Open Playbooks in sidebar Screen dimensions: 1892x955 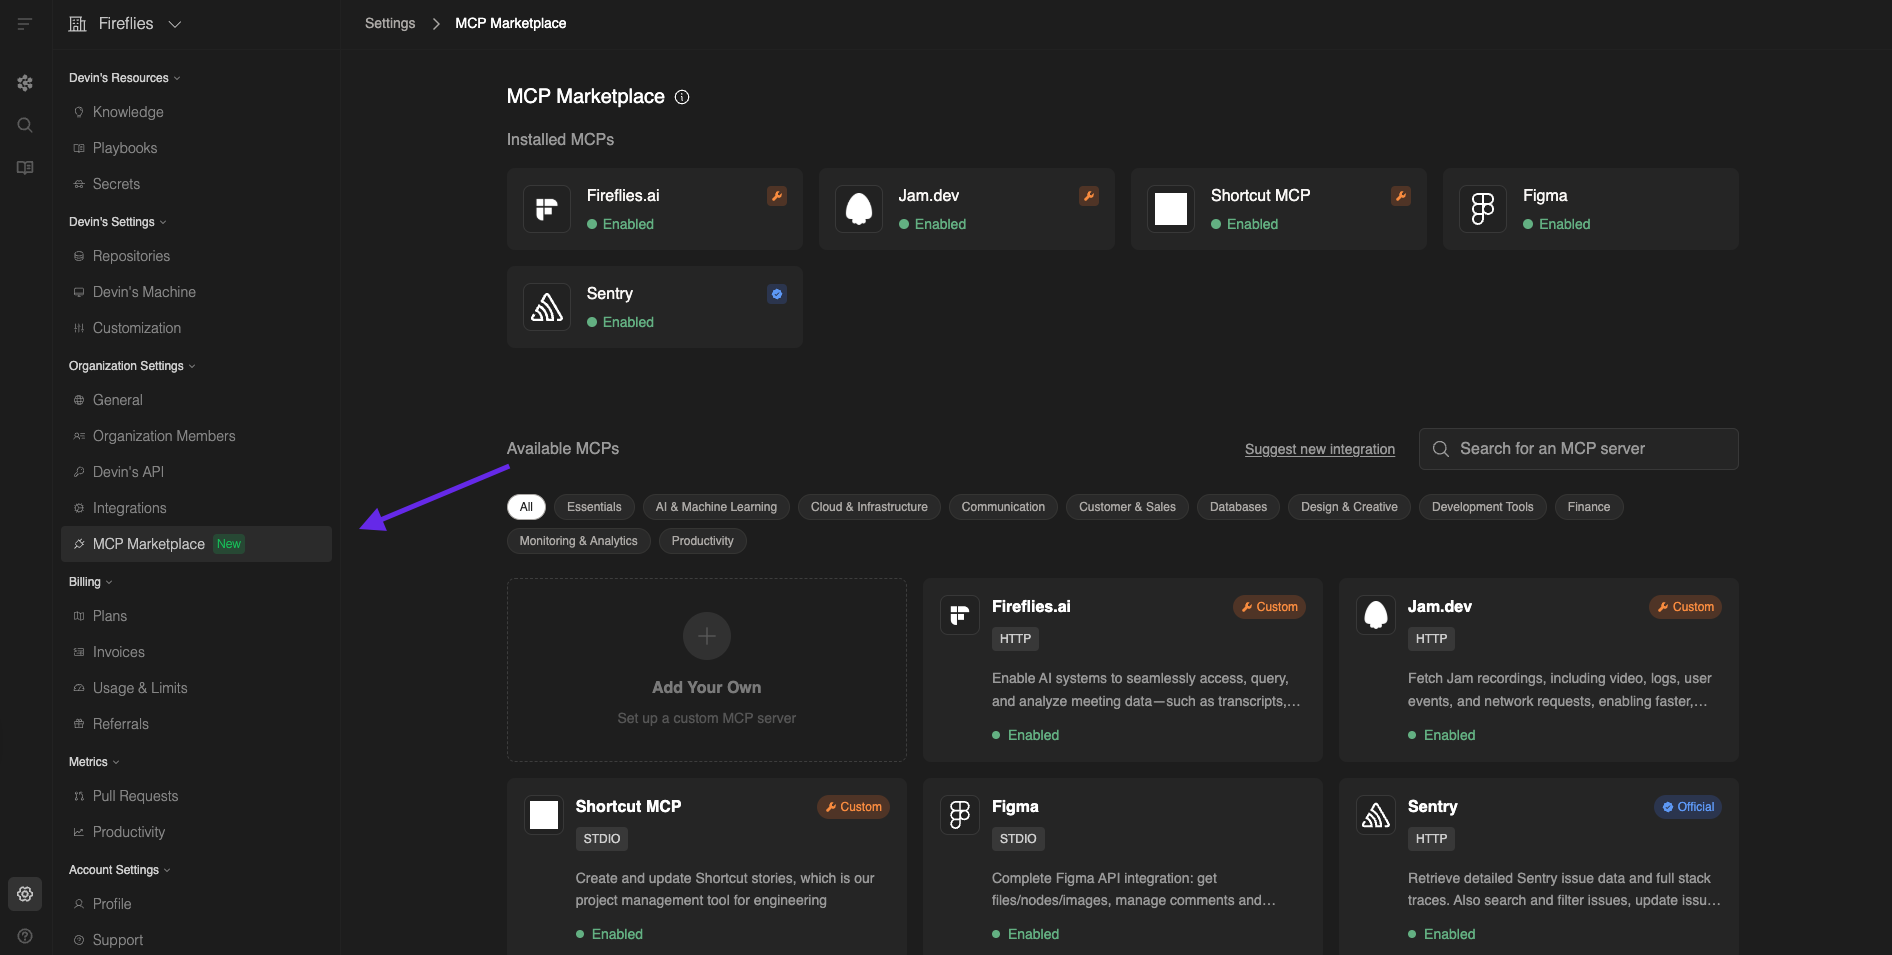point(196,148)
